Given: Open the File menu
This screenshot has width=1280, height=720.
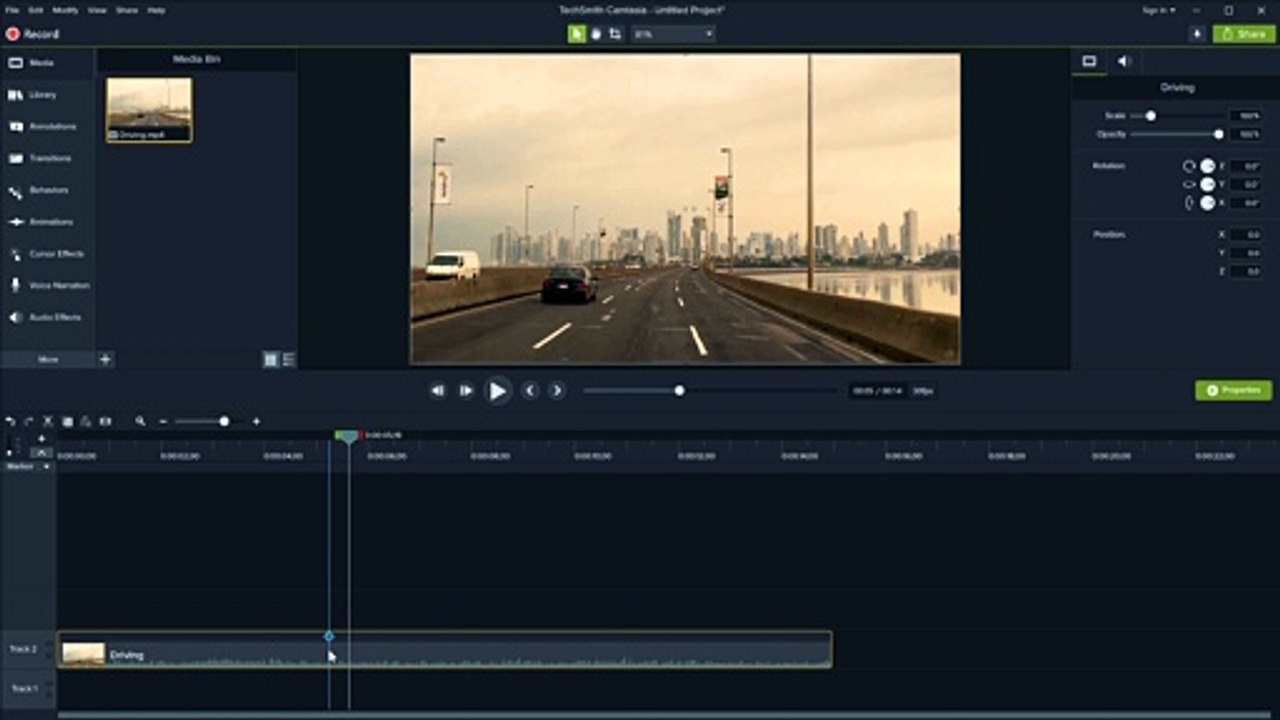Looking at the screenshot, I should click(10, 10).
